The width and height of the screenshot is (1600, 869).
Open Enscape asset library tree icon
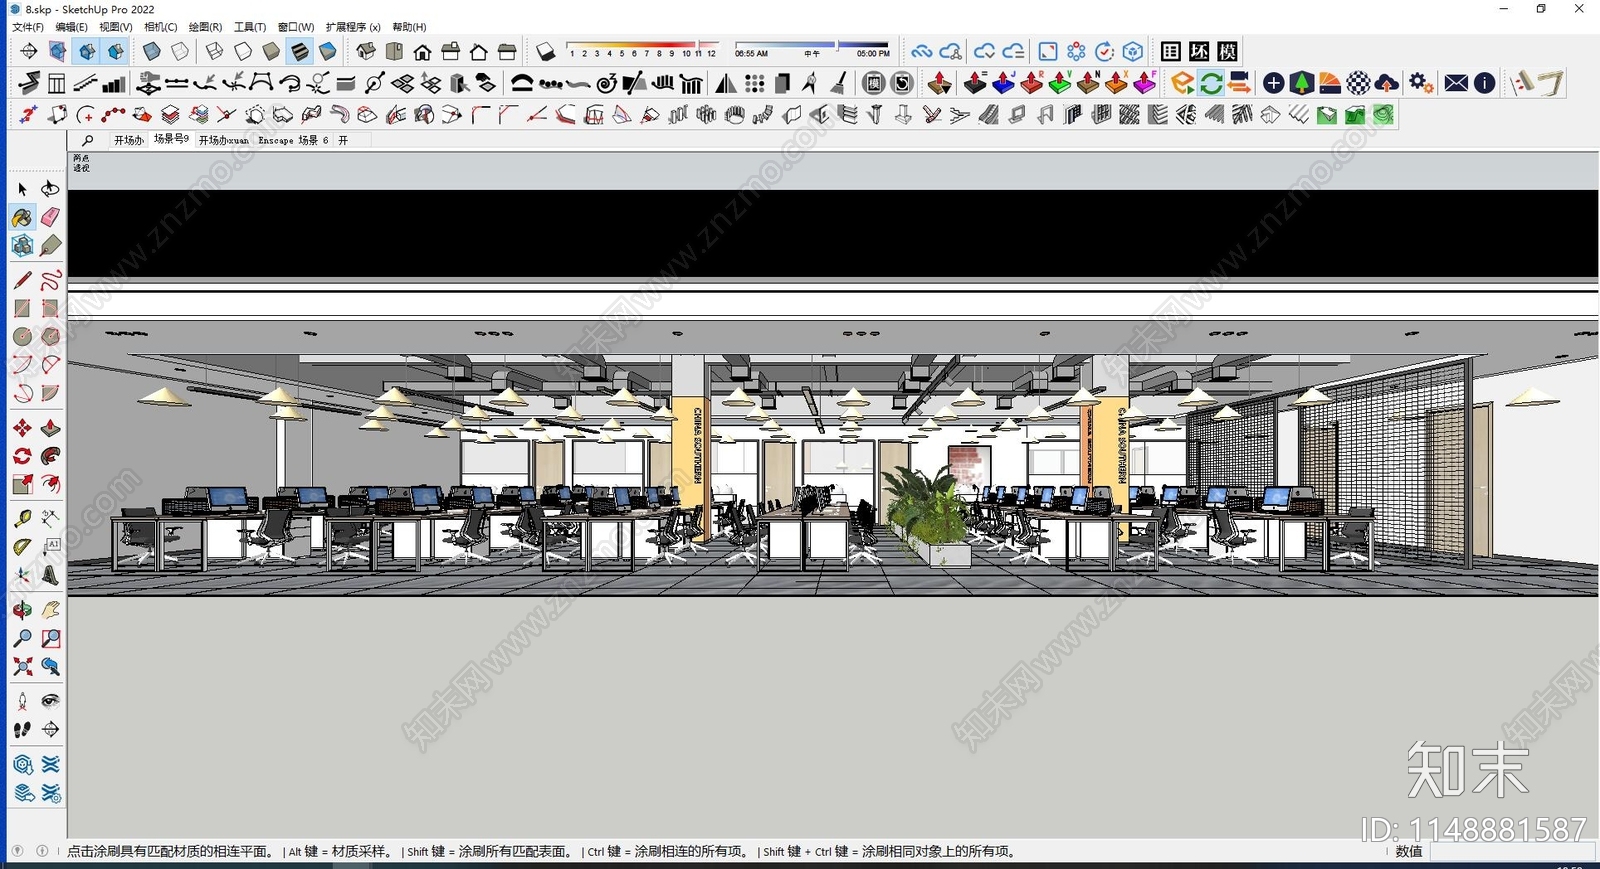[1301, 83]
